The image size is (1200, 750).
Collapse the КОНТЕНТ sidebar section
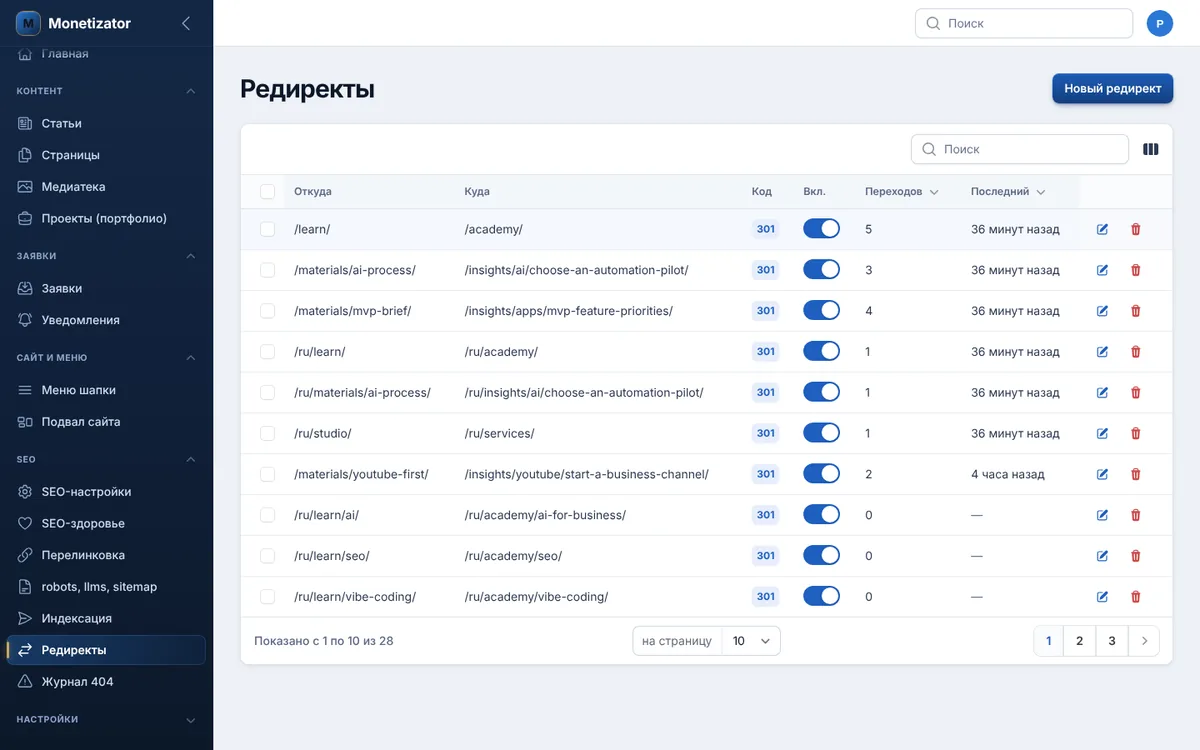(190, 91)
